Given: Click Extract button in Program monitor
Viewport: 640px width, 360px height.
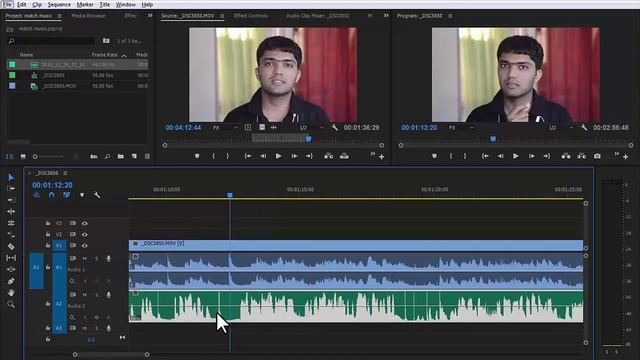Looking at the screenshot, I should 582,156.
